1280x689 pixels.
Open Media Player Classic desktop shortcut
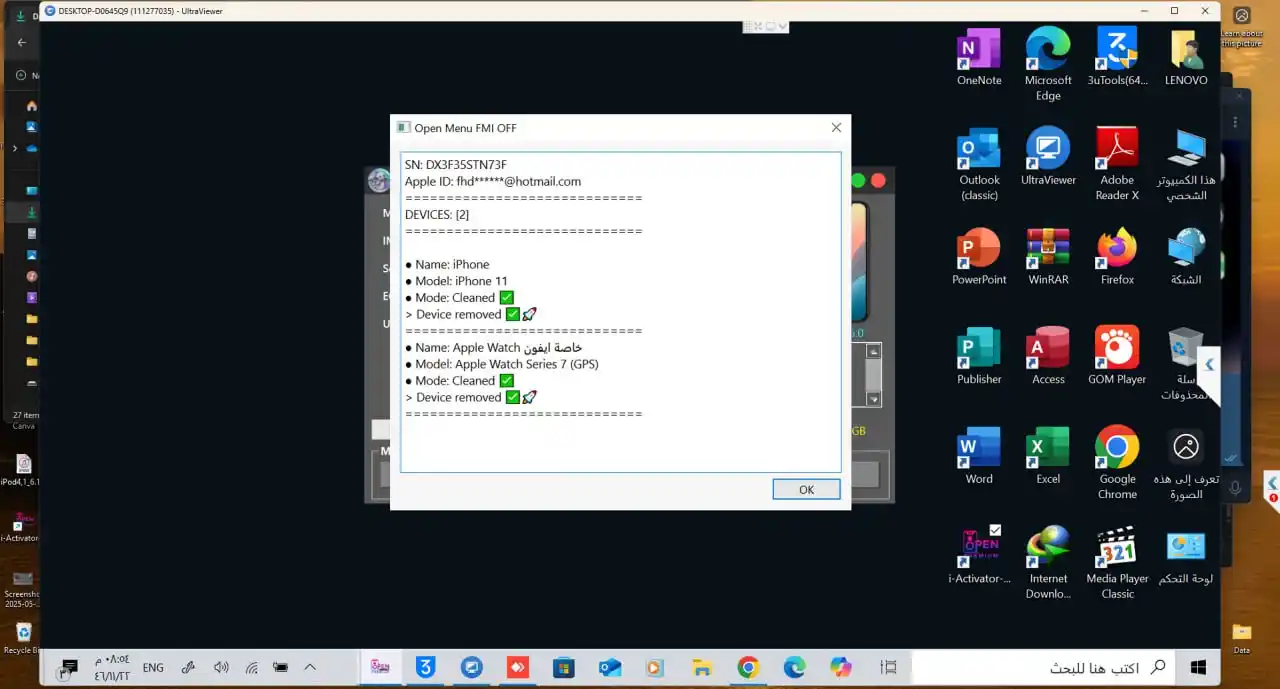tap(1117, 563)
